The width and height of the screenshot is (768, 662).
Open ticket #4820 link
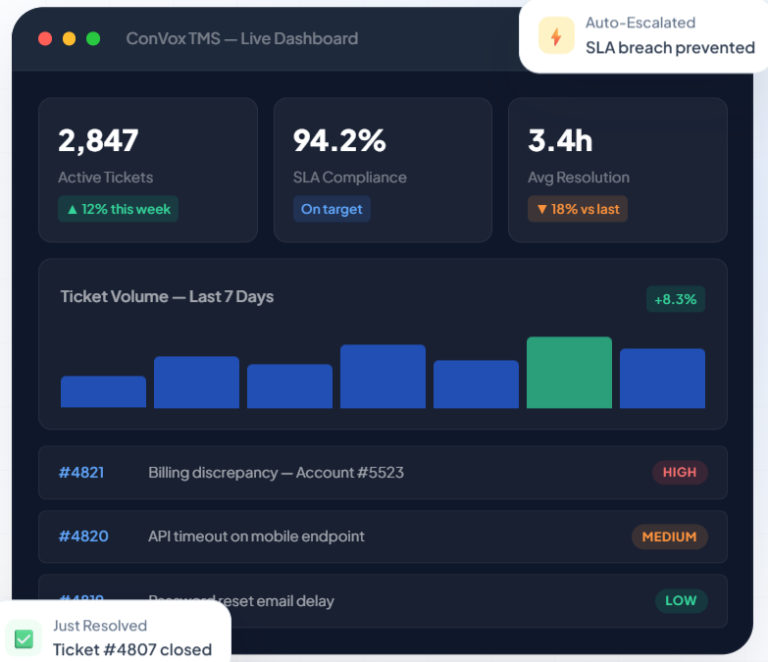coord(83,536)
